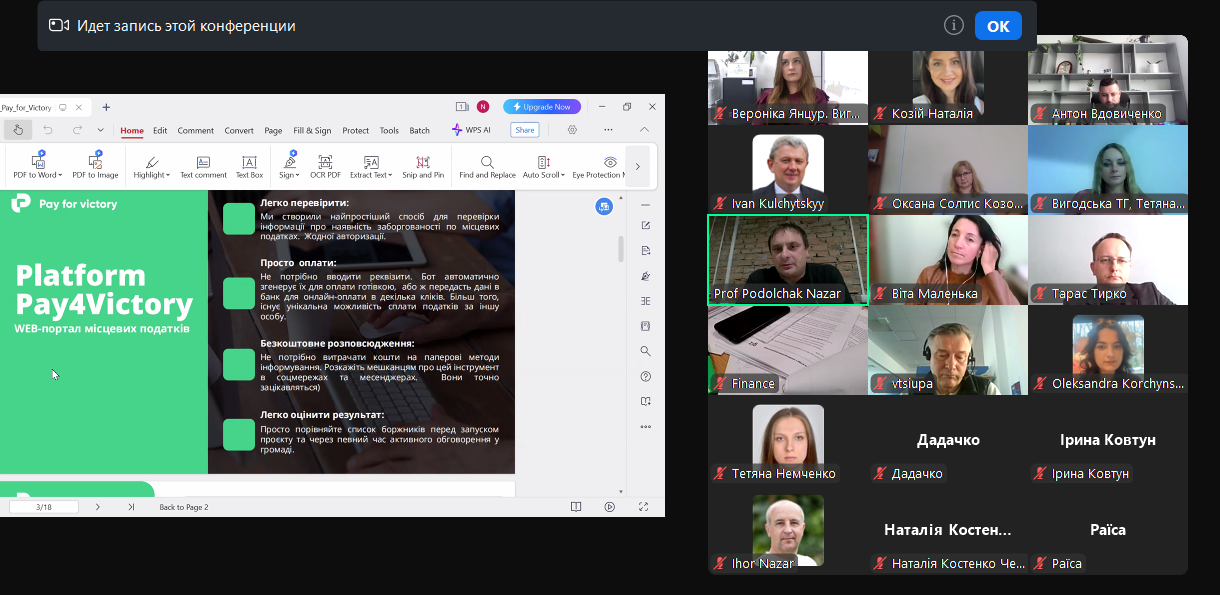Open a new document tab plus
This screenshot has width=1220, height=595.
[106, 107]
